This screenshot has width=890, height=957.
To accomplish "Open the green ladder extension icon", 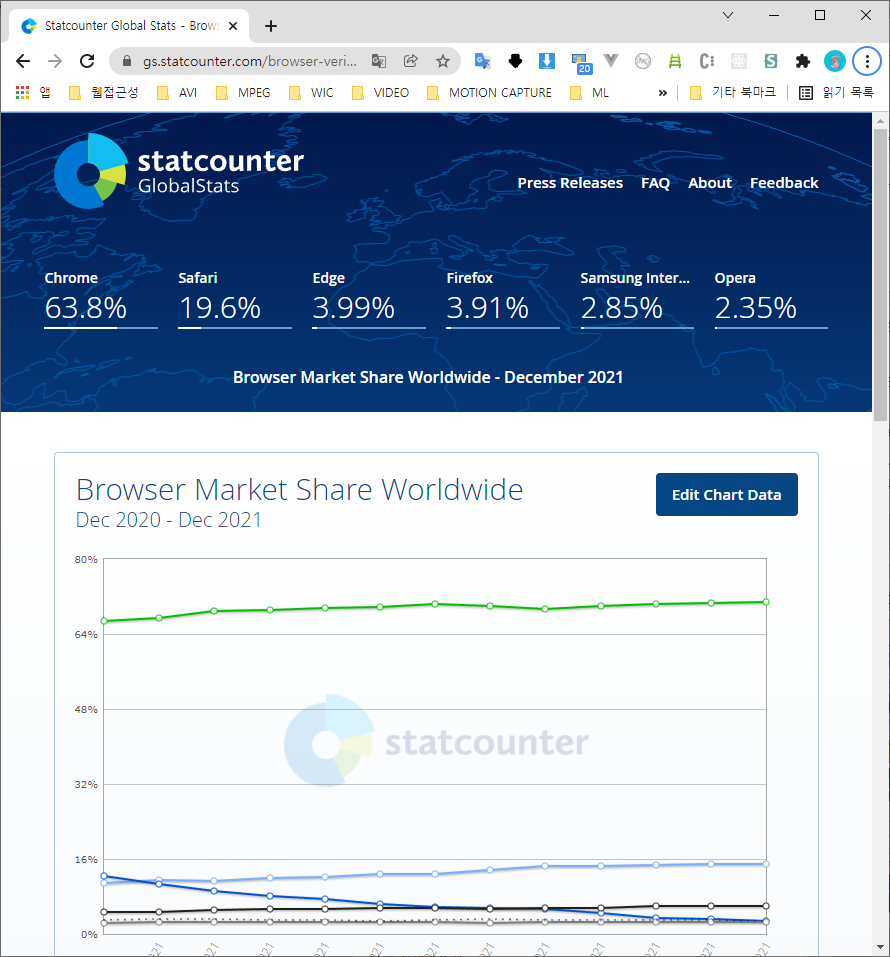I will coord(675,61).
